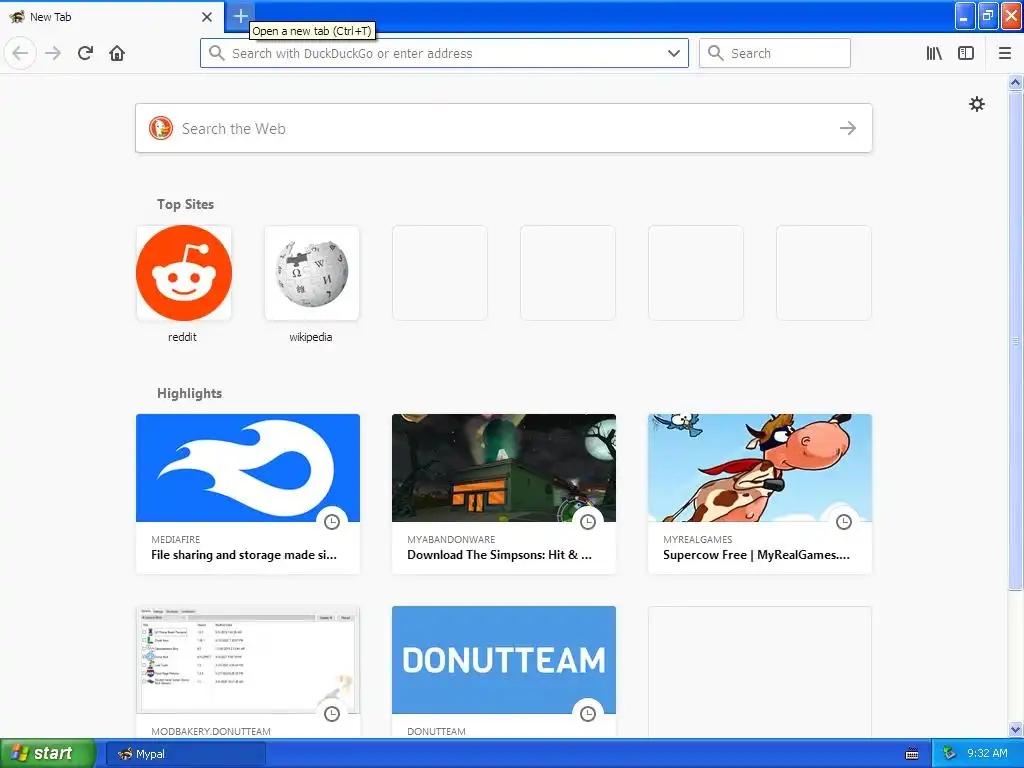Close the New Tab tab

tap(207, 17)
